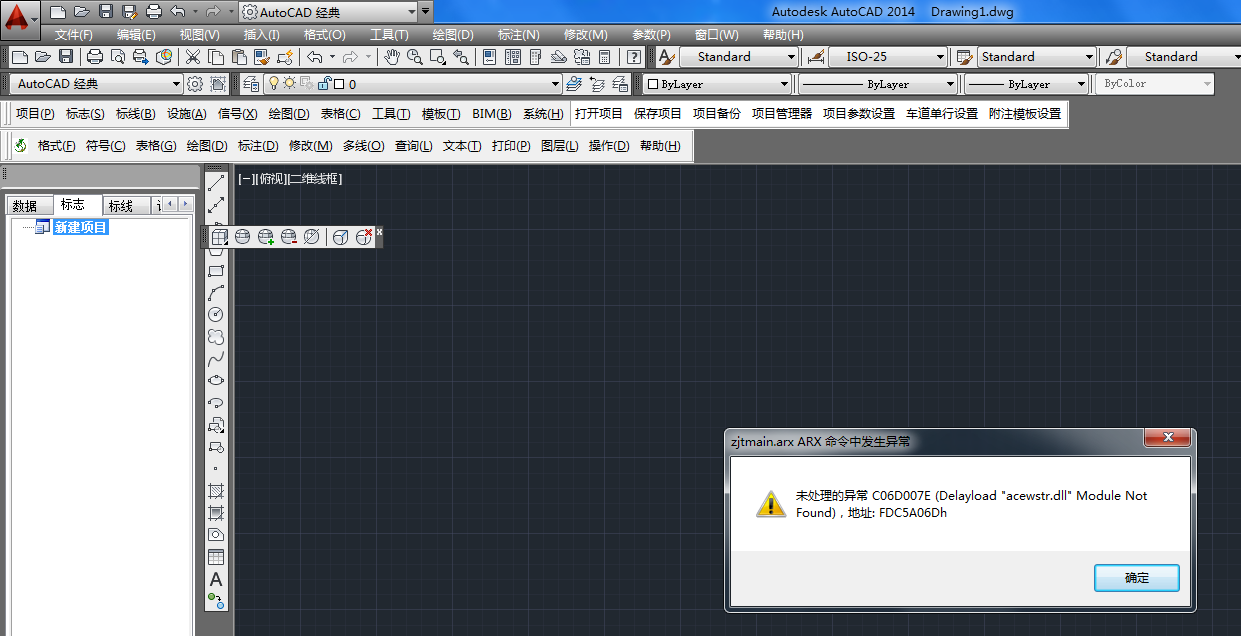Open 车道单行设置
This screenshot has width=1241, height=636.
[942, 114]
